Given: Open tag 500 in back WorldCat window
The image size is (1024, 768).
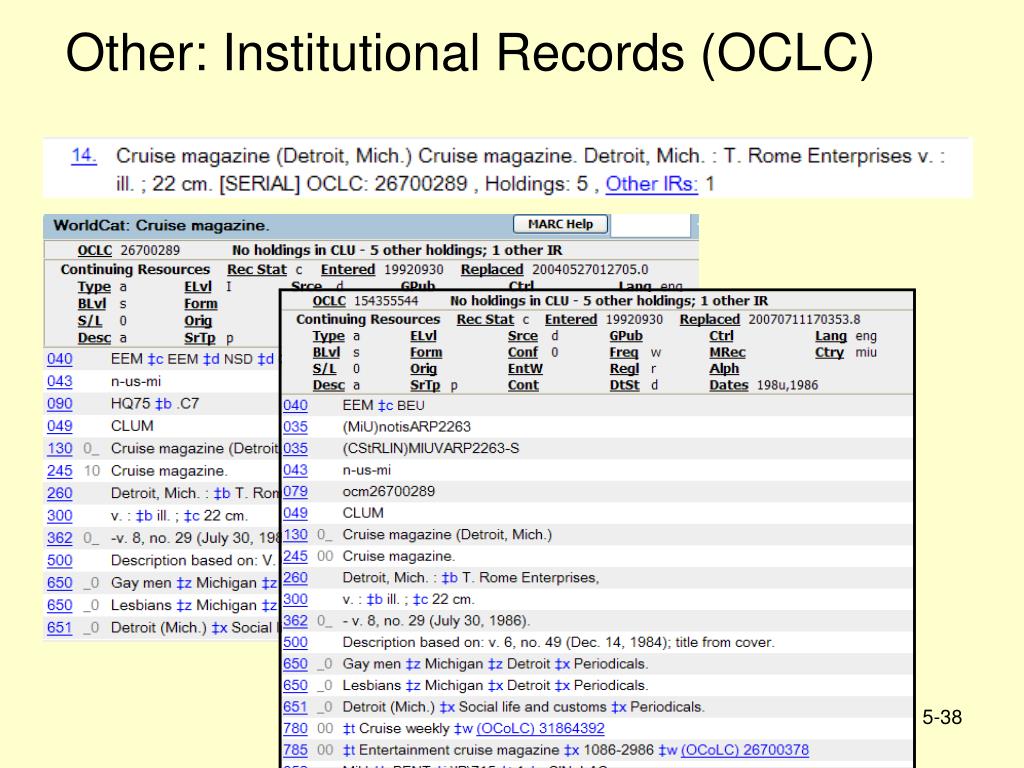Looking at the screenshot, I should [59, 560].
